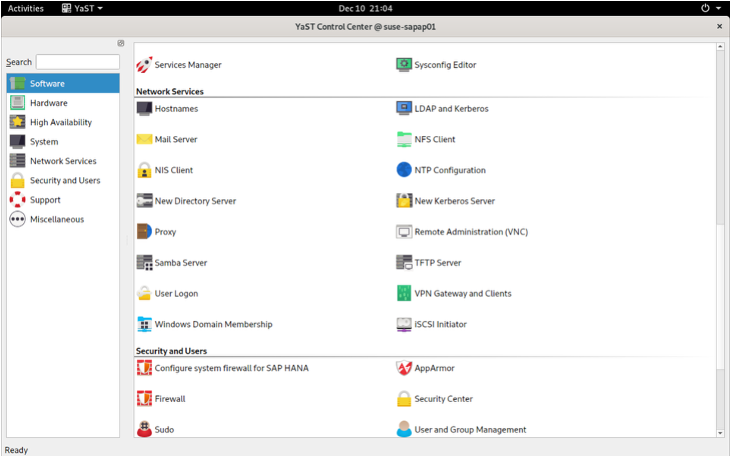Launch the VPN Gateway and Clients icon
Screen dimensions: 730x456
tap(404, 294)
